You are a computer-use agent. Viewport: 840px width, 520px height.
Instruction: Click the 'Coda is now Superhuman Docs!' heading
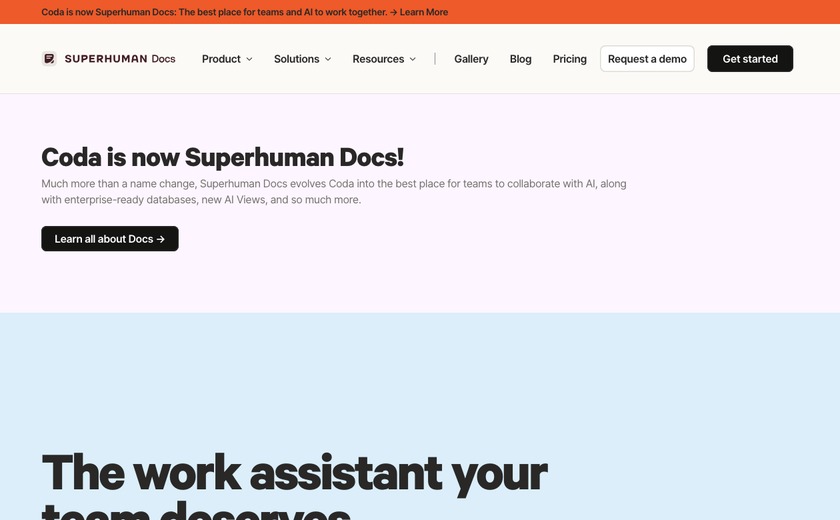[x=222, y=157]
